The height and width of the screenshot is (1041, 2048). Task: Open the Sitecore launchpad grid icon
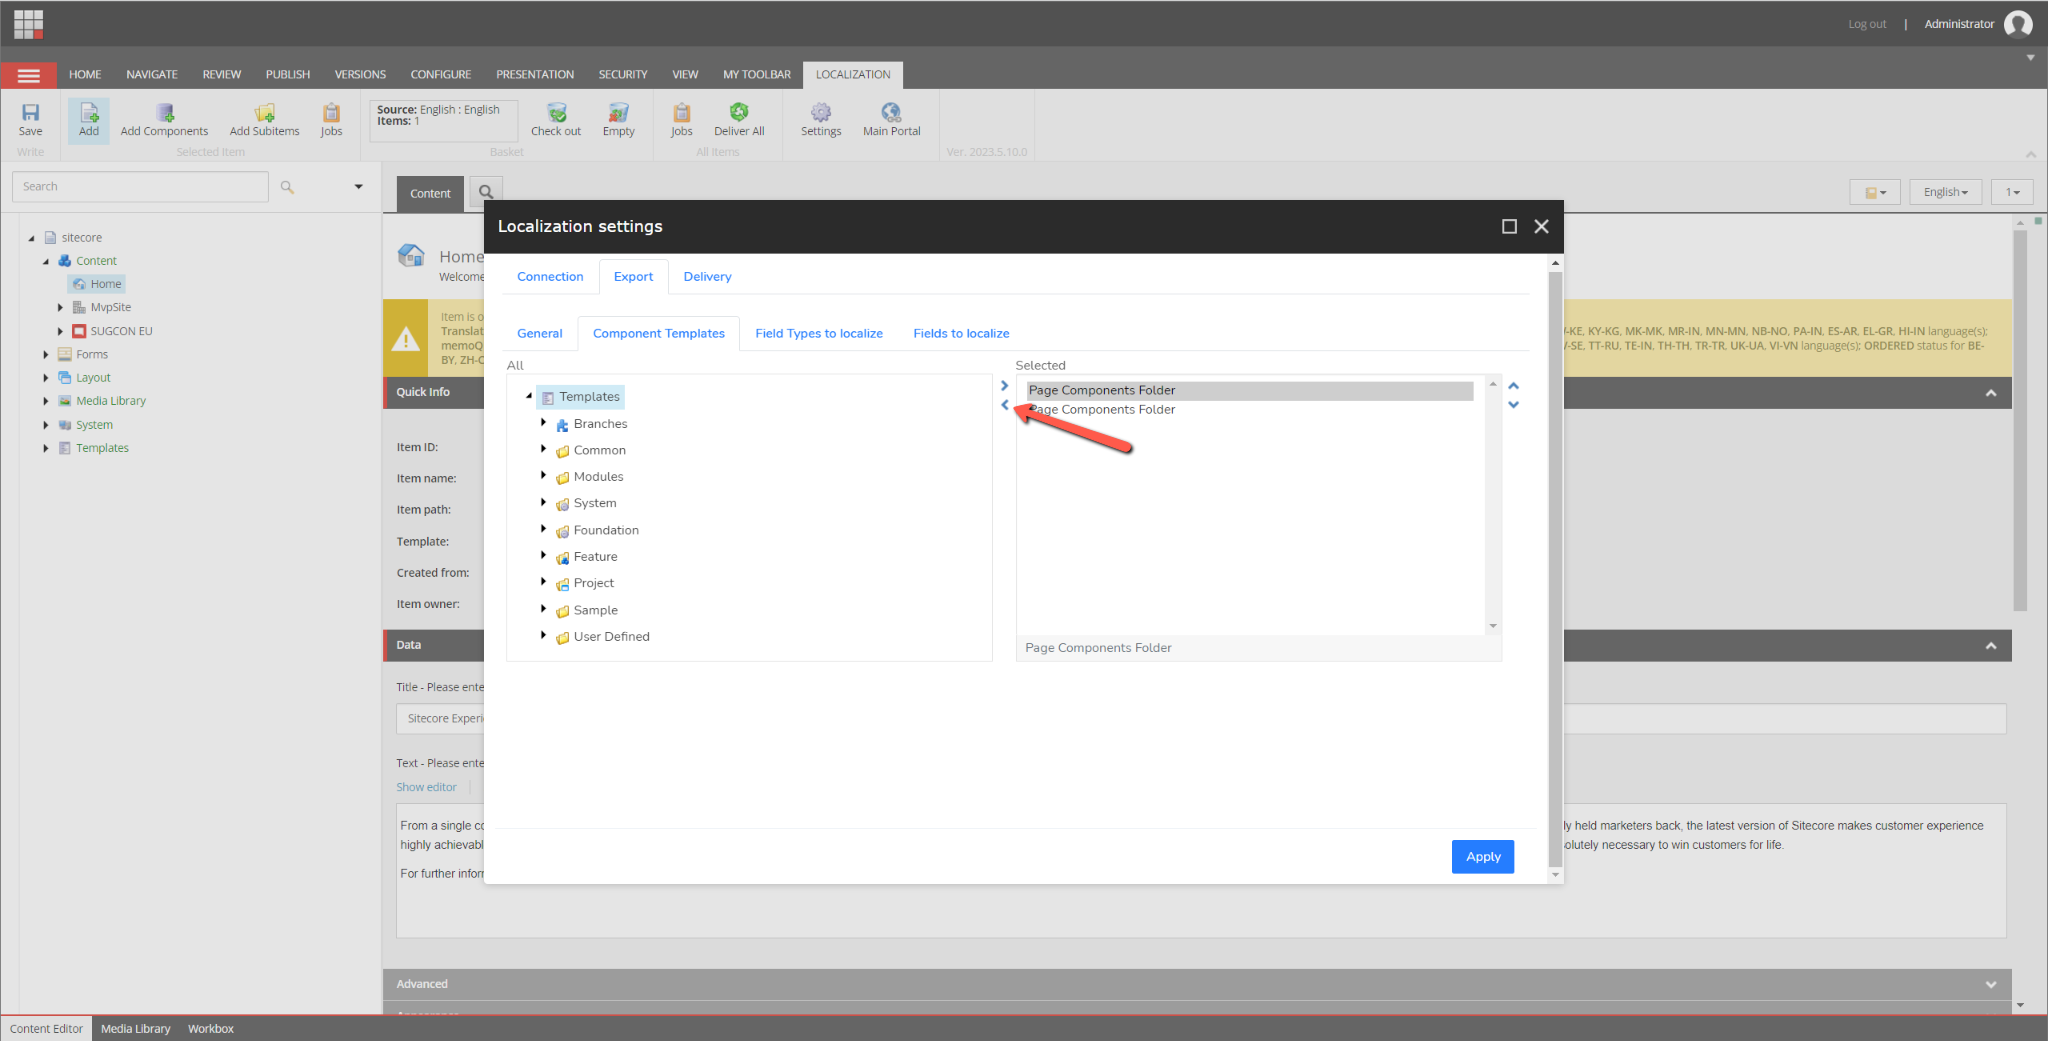point(28,24)
